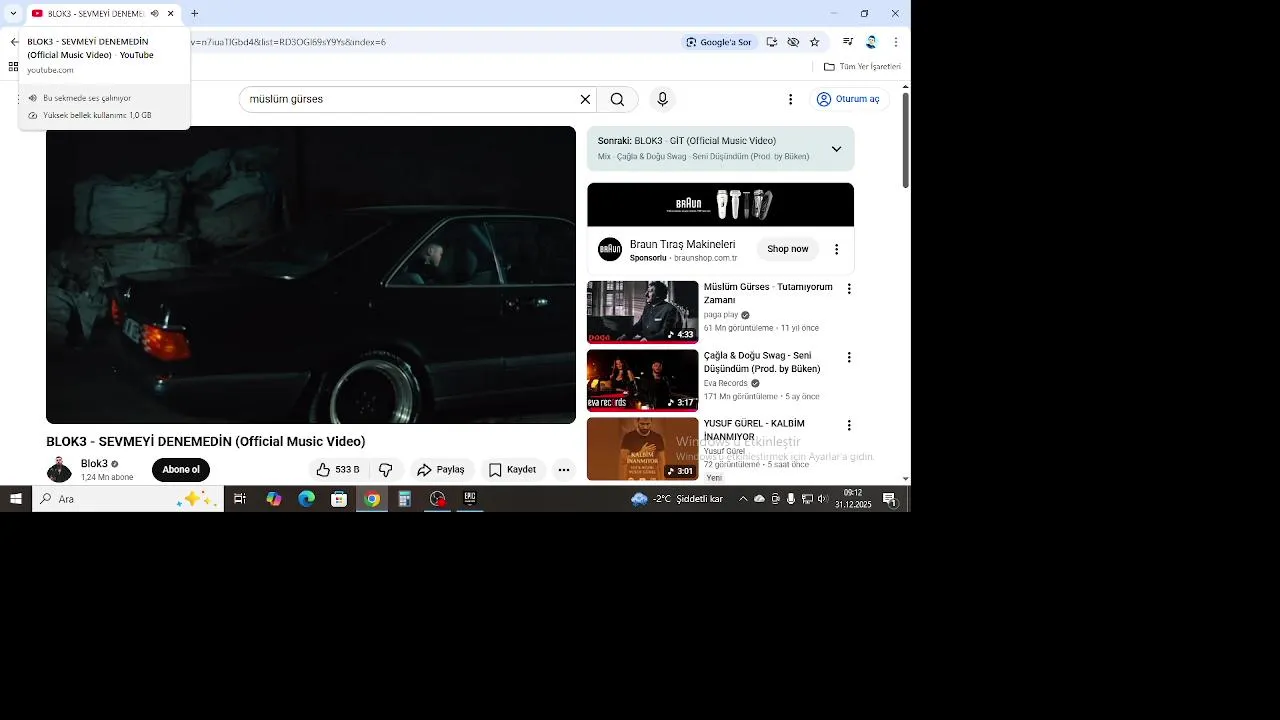Click the Oturum aç sign-in button

(x=848, y=99)
